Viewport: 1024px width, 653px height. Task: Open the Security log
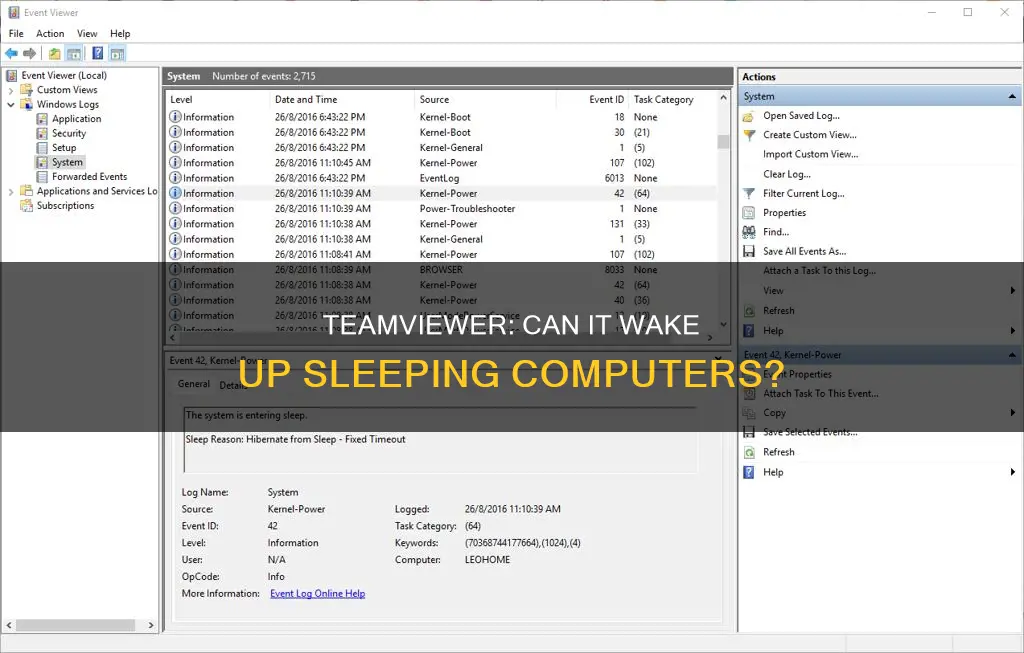[x=69, y=133]
